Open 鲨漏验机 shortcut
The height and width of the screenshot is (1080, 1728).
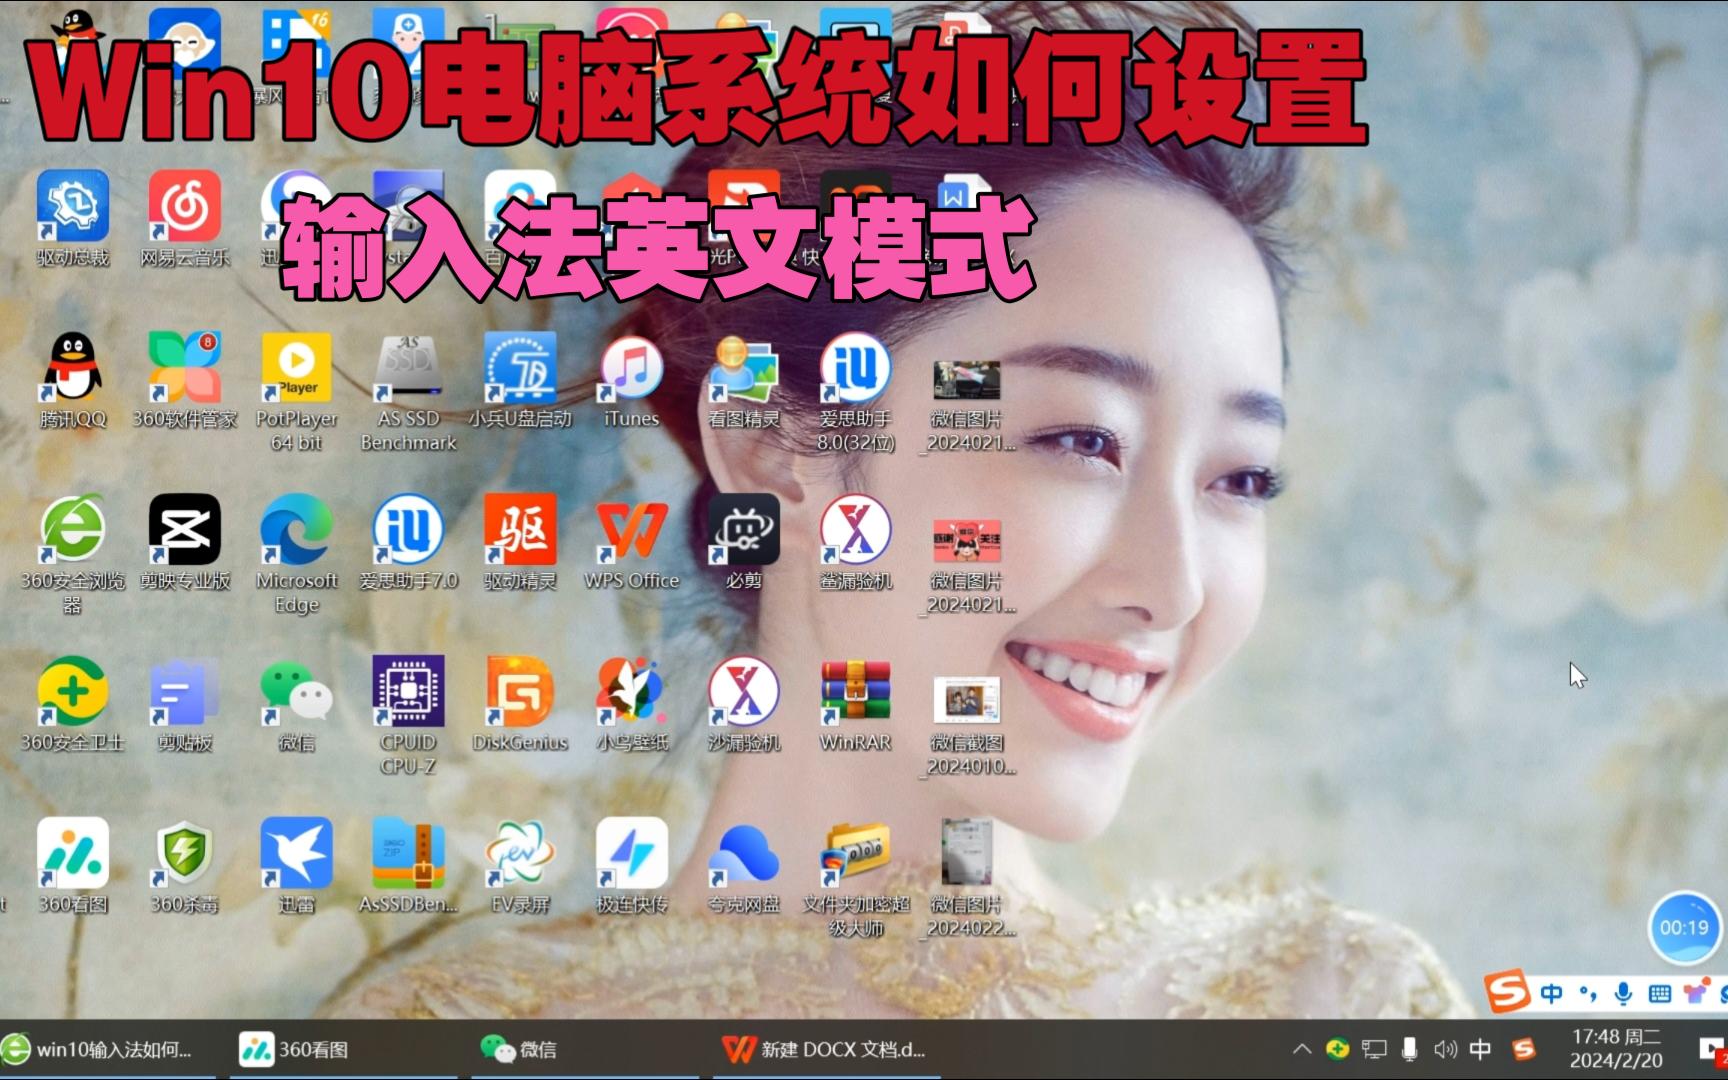click(856, 543)
